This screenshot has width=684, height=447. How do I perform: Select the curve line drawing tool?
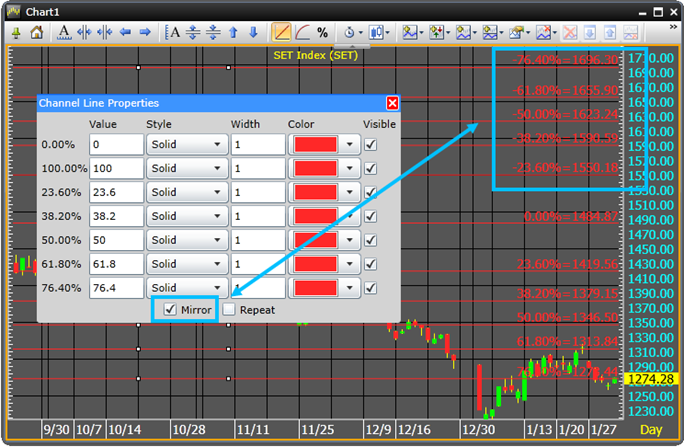tap(302, 32)
